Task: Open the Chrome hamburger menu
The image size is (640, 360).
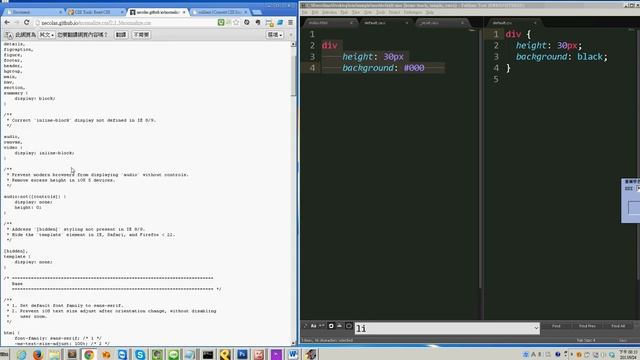Action: pyautogui.click(x=290, y=22)
